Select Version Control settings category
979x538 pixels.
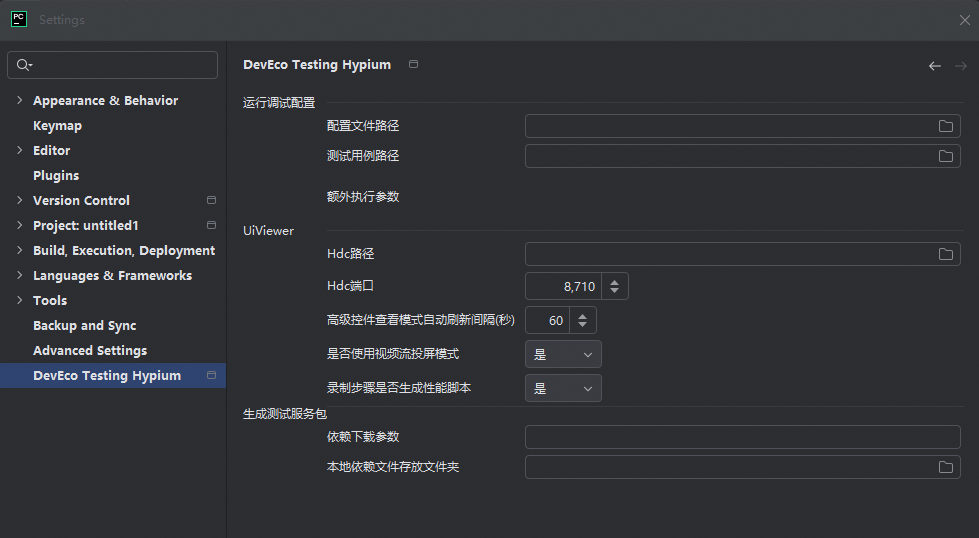coord(81,200)
